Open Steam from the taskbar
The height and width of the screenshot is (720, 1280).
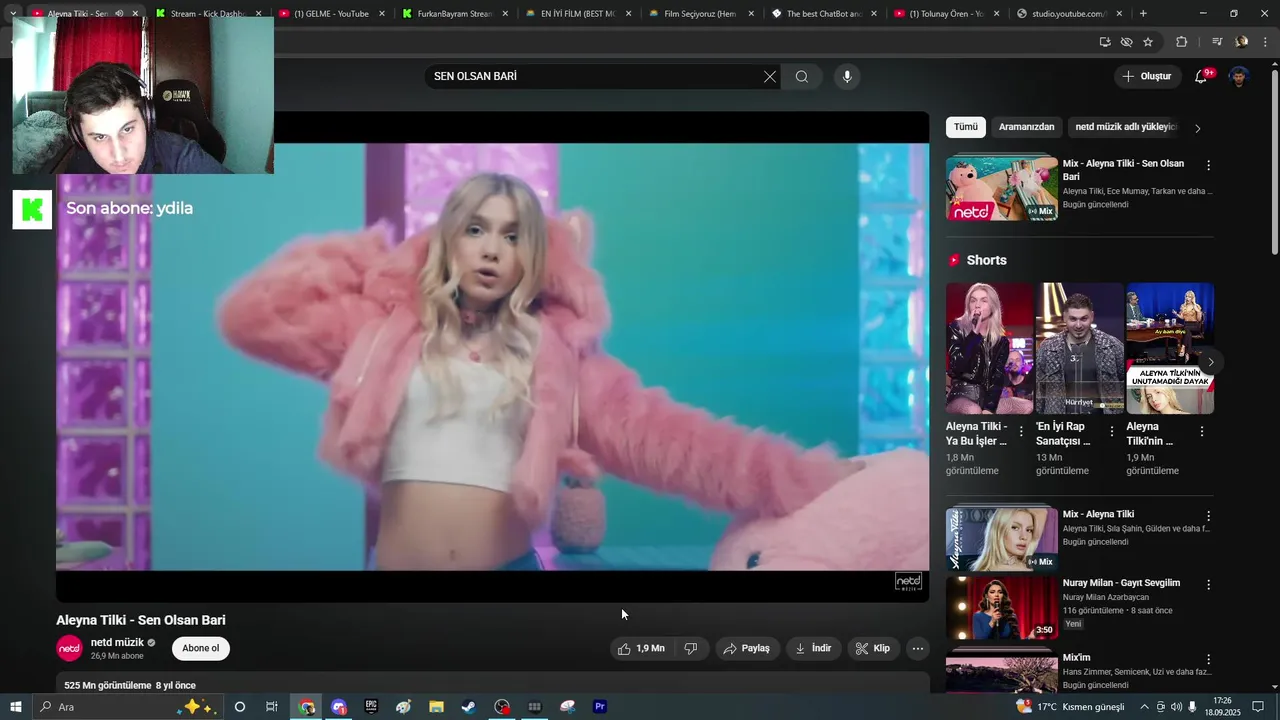coord(468,707)
